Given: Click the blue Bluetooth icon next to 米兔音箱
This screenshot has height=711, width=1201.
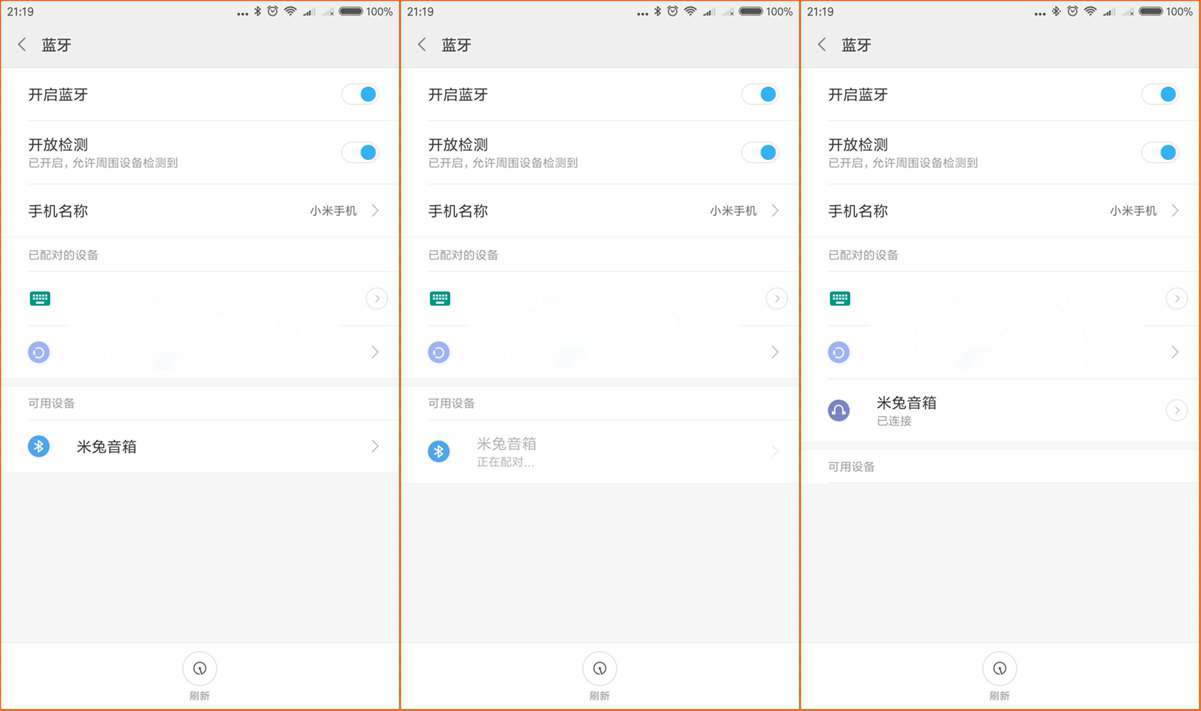Looking at the screenshot, I should tap(39, 446).
